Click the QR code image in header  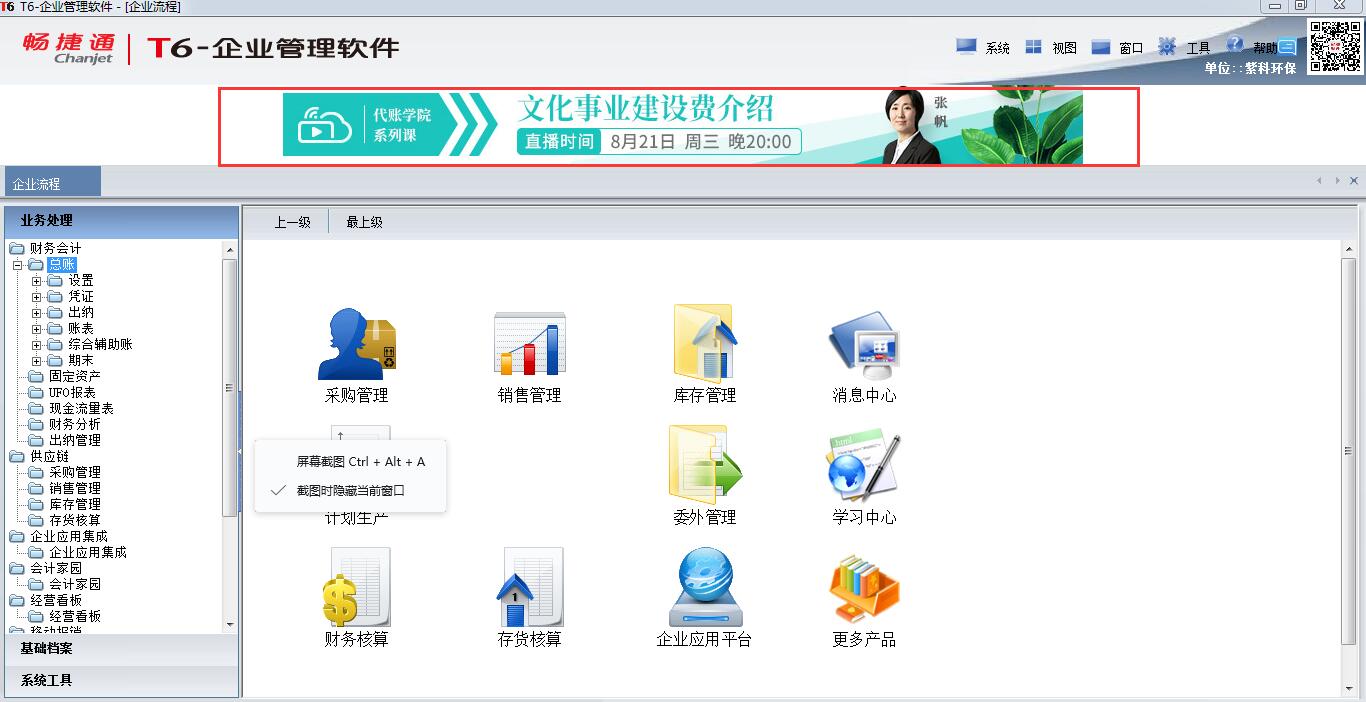click(x=1335, y=46)
